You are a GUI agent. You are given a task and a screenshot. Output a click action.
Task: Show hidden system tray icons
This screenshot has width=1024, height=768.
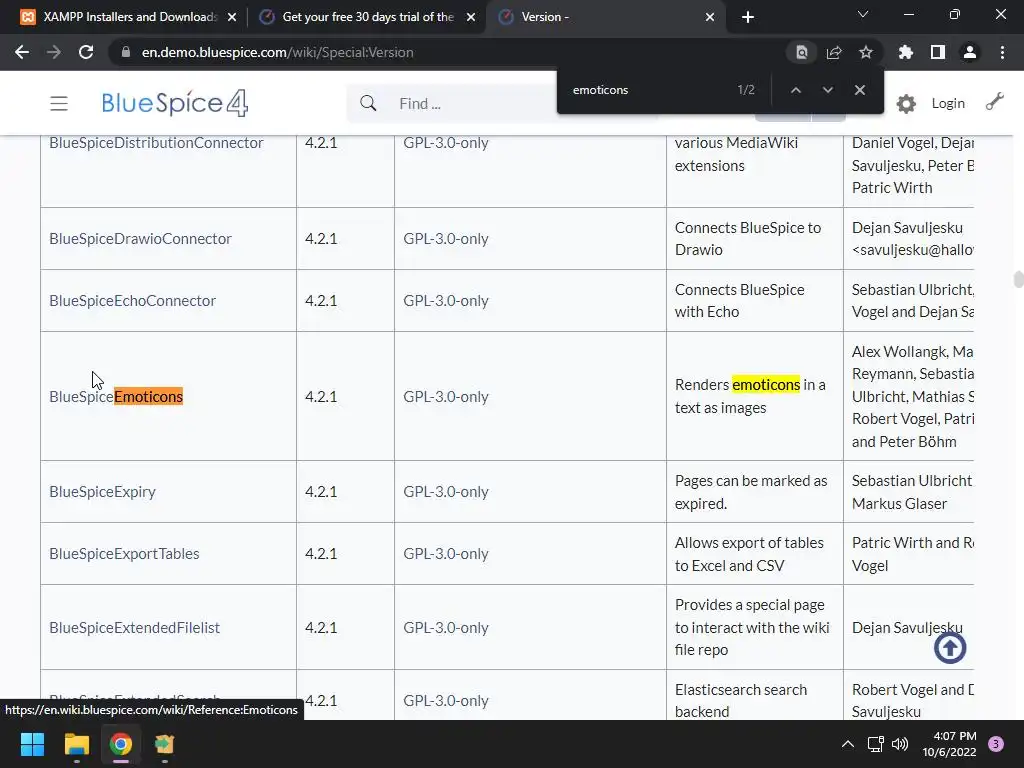pyautogui.click(x=848, y=744)
